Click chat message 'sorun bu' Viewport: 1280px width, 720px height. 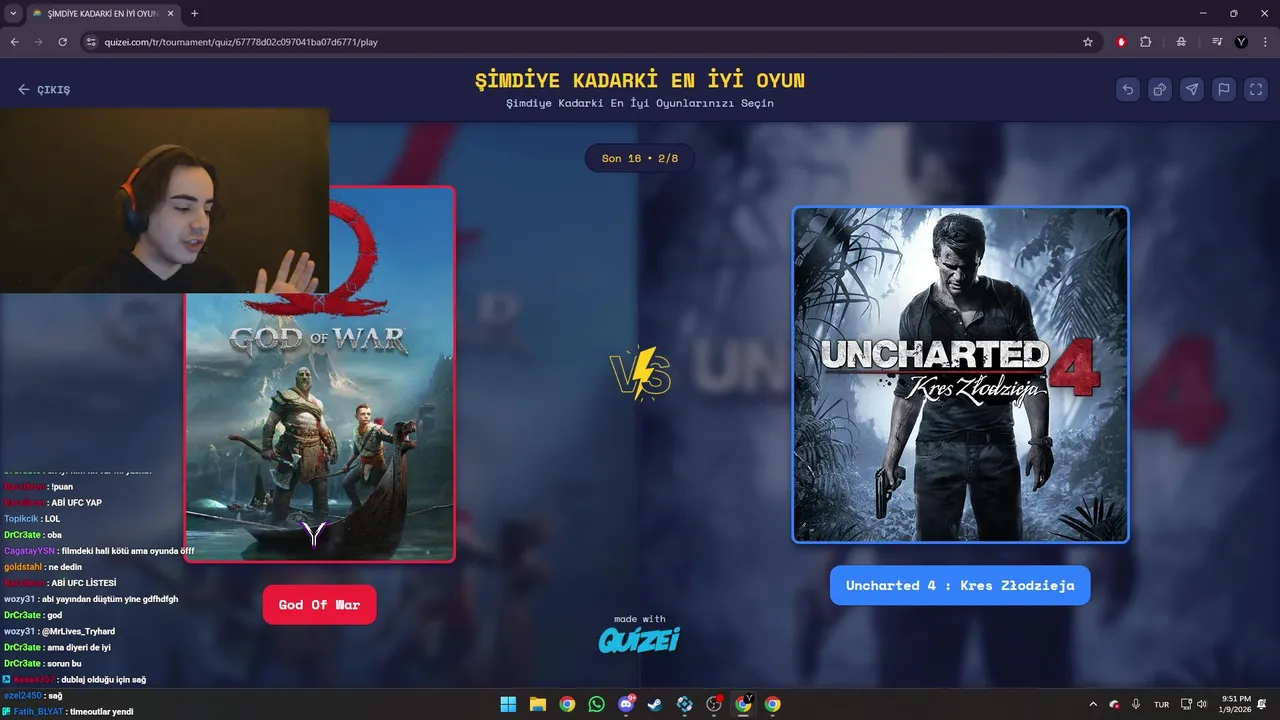coord(64,663)
